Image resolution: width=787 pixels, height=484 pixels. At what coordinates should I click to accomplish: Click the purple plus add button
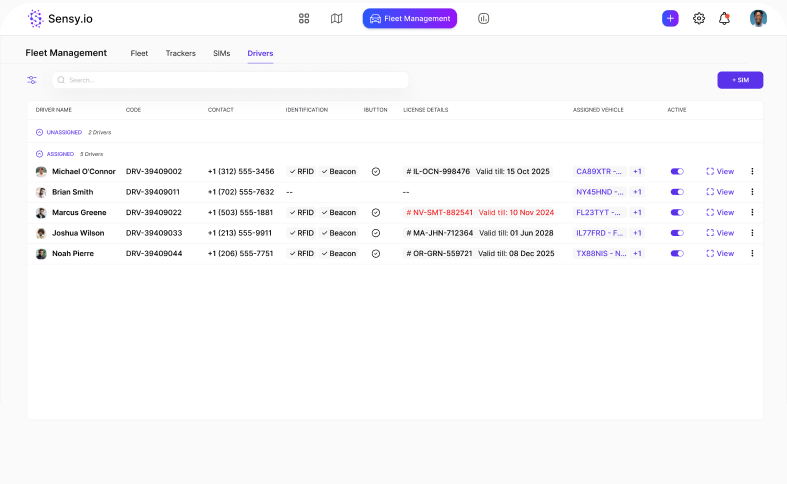coord(670,18)
